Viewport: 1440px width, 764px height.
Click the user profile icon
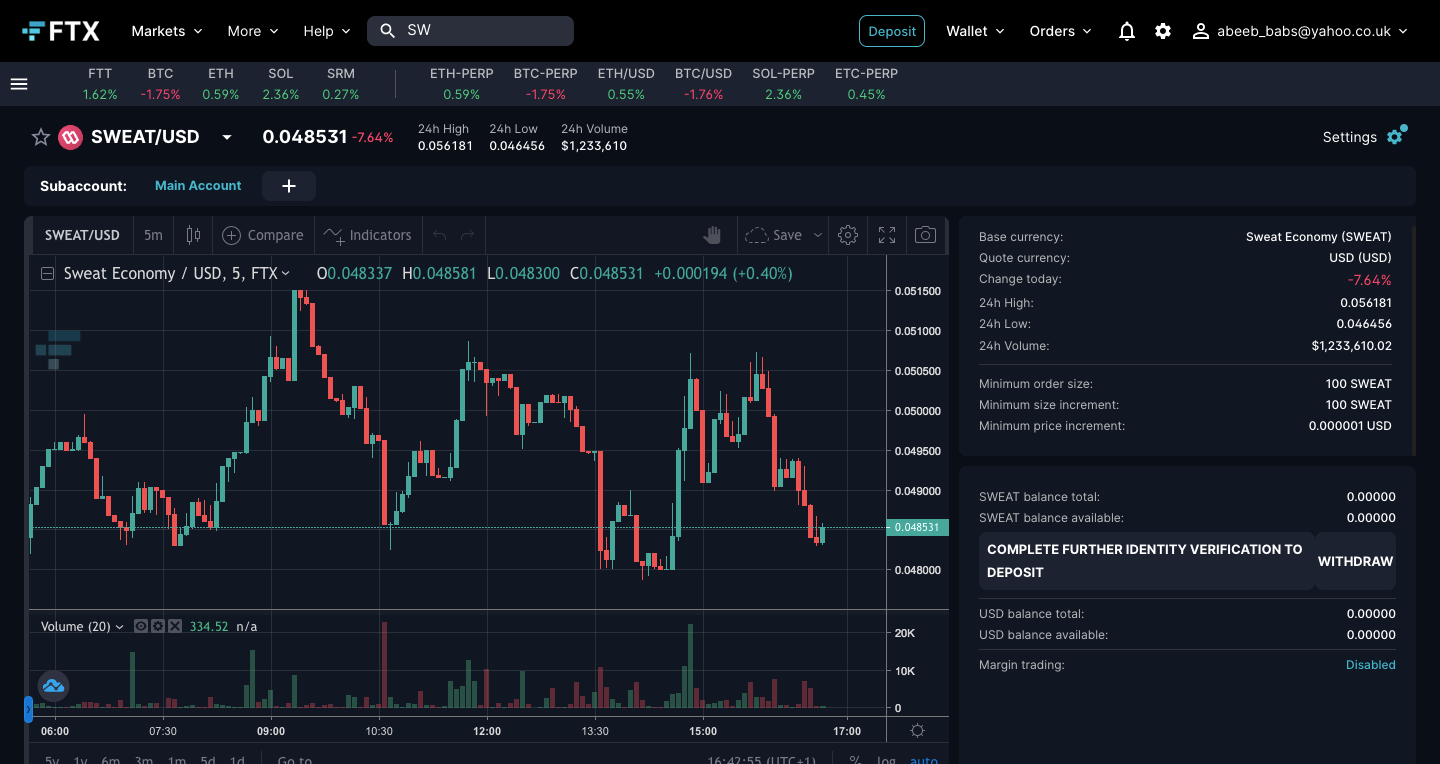1201,31
